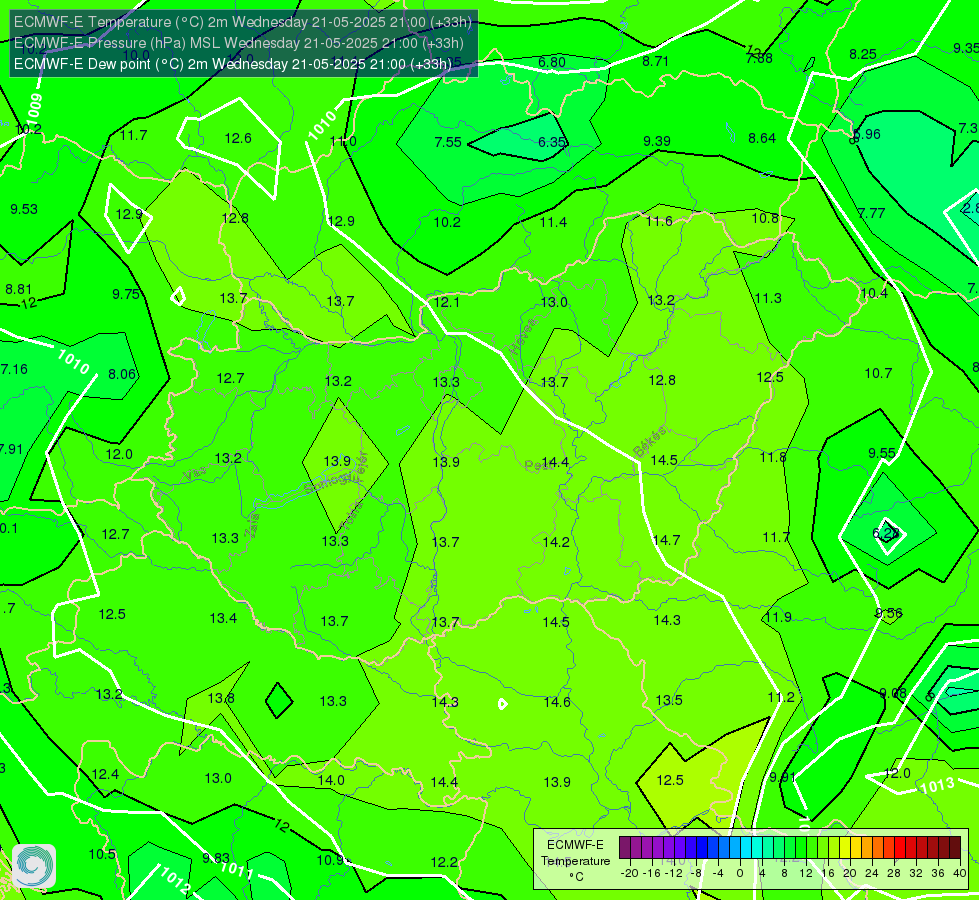Image resolution: width=979 pixels, height=900 pixels.
Task: Click the 1011 isobar label
Action: [x=237, y=869]
